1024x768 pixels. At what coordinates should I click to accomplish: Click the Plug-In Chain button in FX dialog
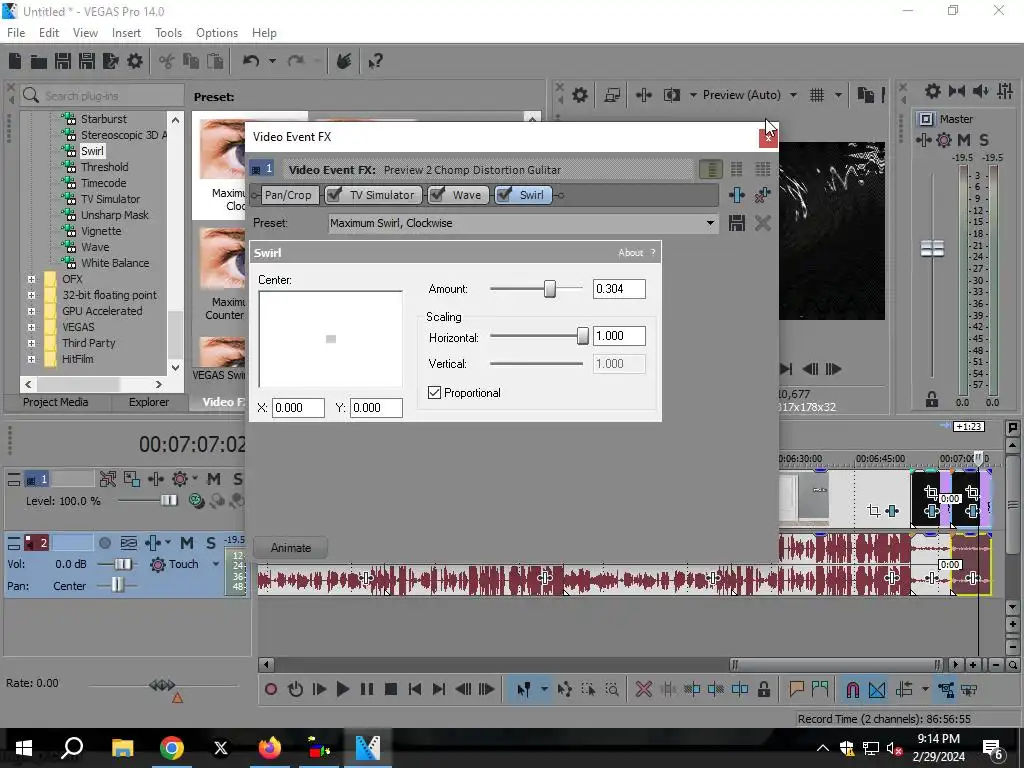[737, 195]
